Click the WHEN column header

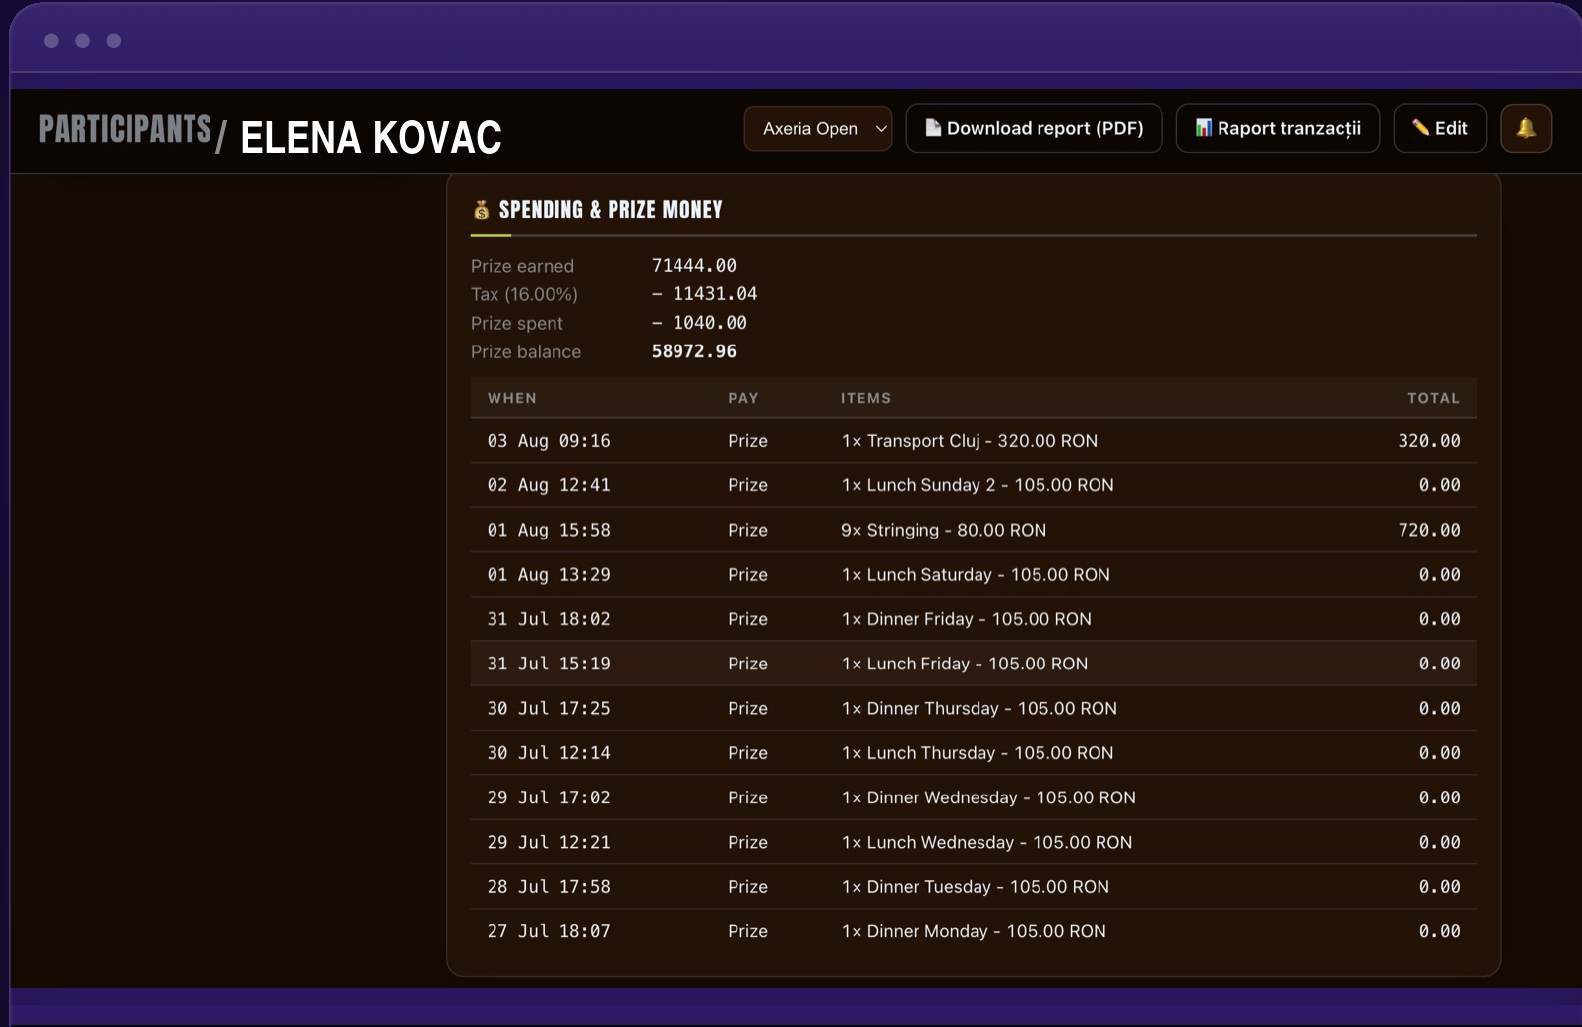(512, 398)
